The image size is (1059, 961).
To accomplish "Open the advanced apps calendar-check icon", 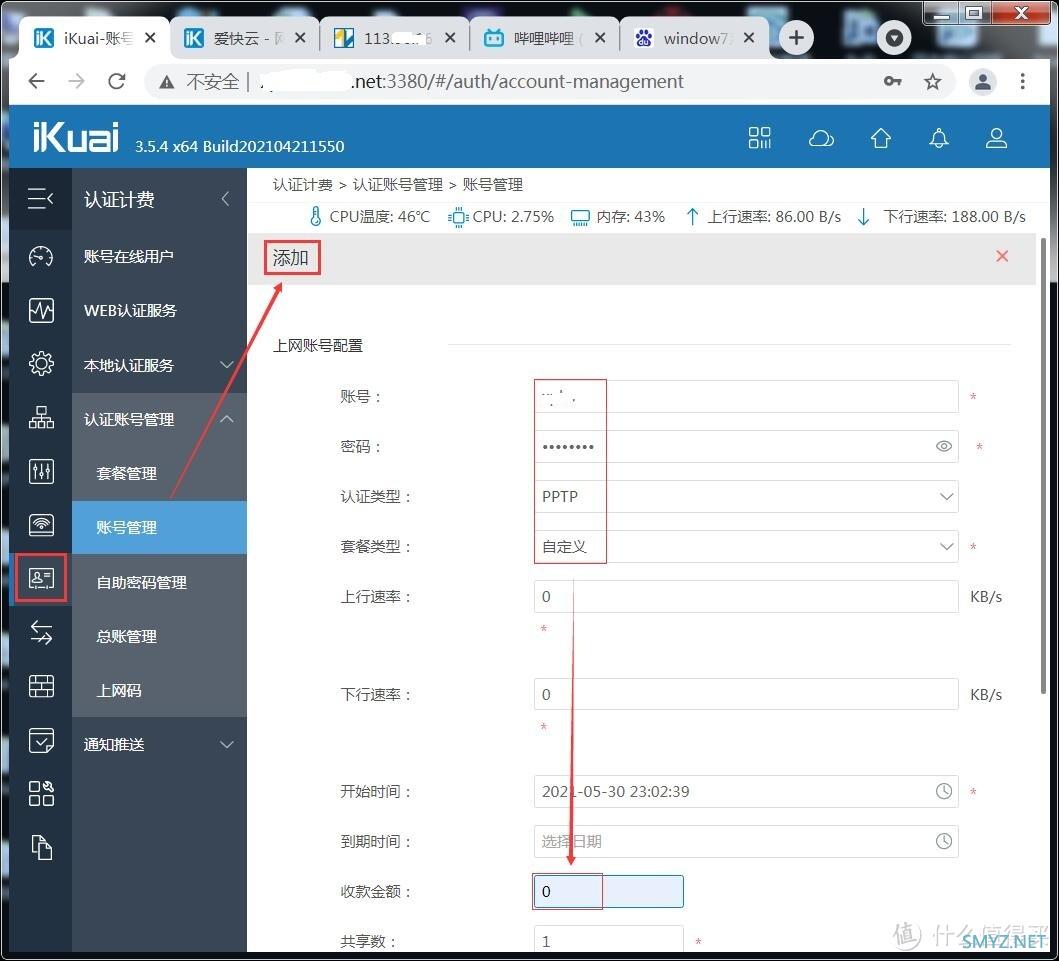I will click(41, 740).
